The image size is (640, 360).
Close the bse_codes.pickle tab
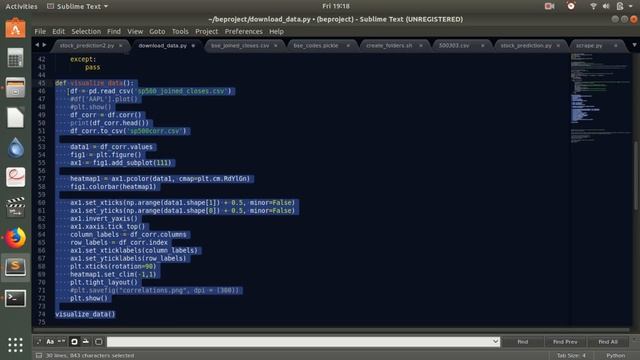coord(348,46)
